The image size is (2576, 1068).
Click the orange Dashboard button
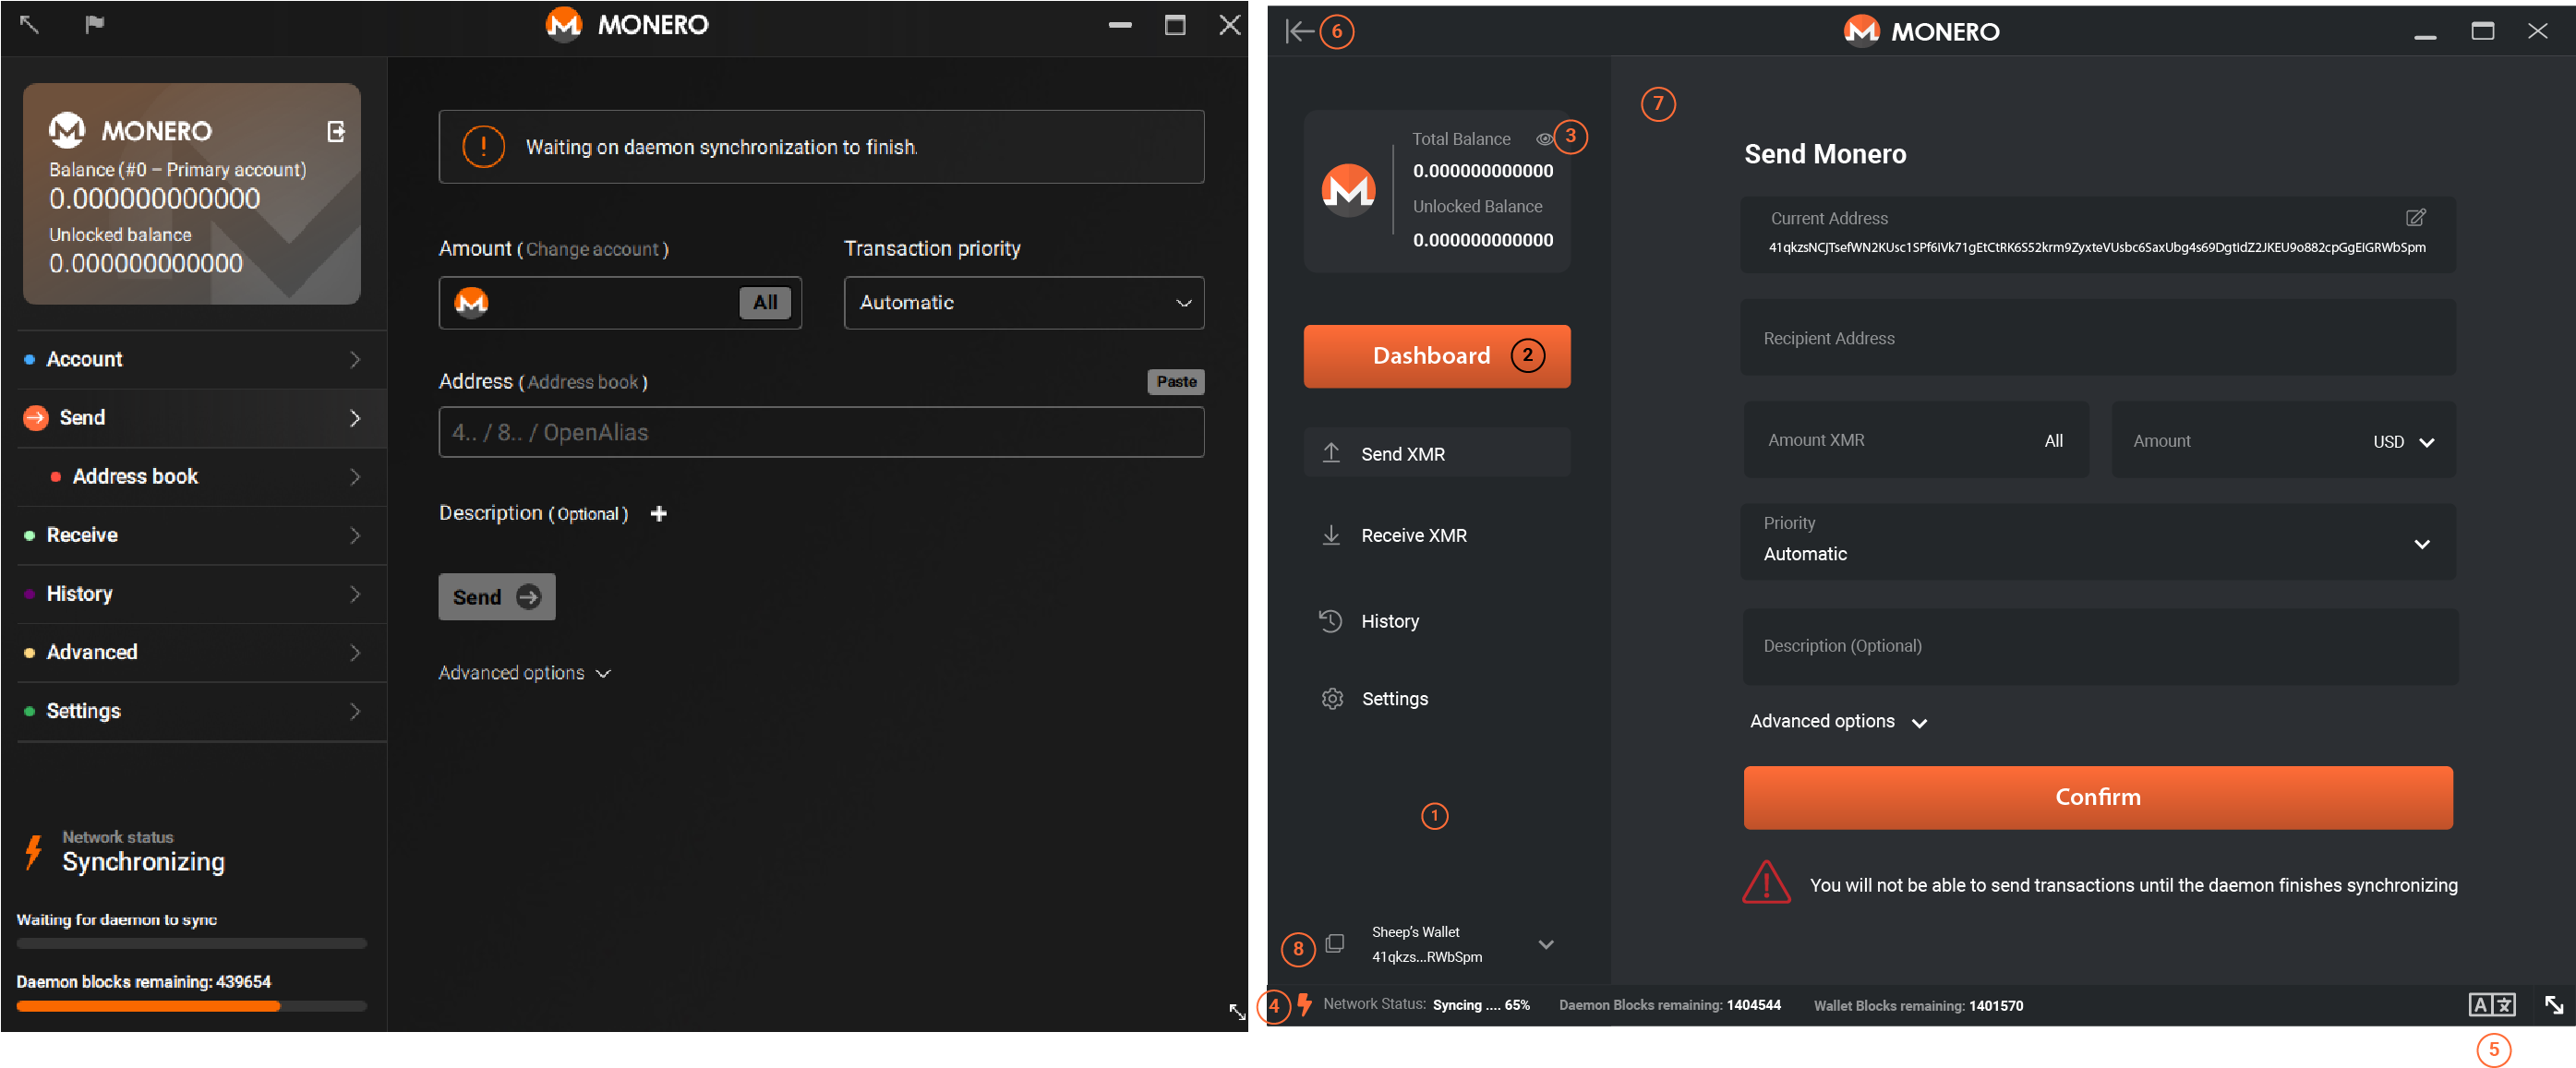[1436, 356]
